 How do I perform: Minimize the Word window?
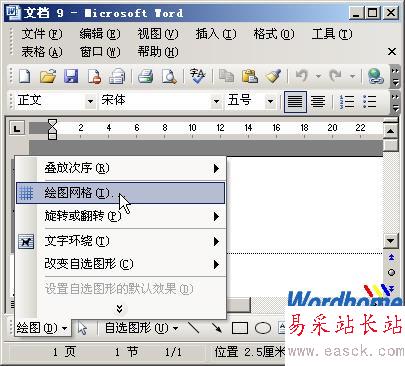point(356,13)
